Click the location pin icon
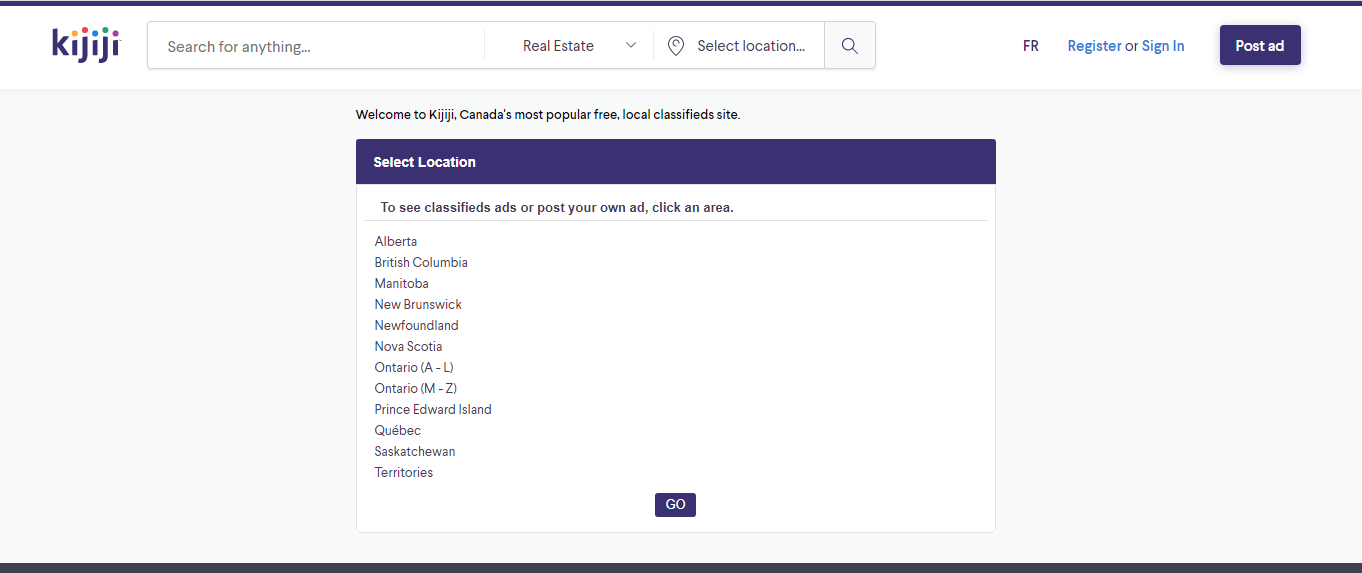Screen dimensions: 1362x573 point(676,46)
